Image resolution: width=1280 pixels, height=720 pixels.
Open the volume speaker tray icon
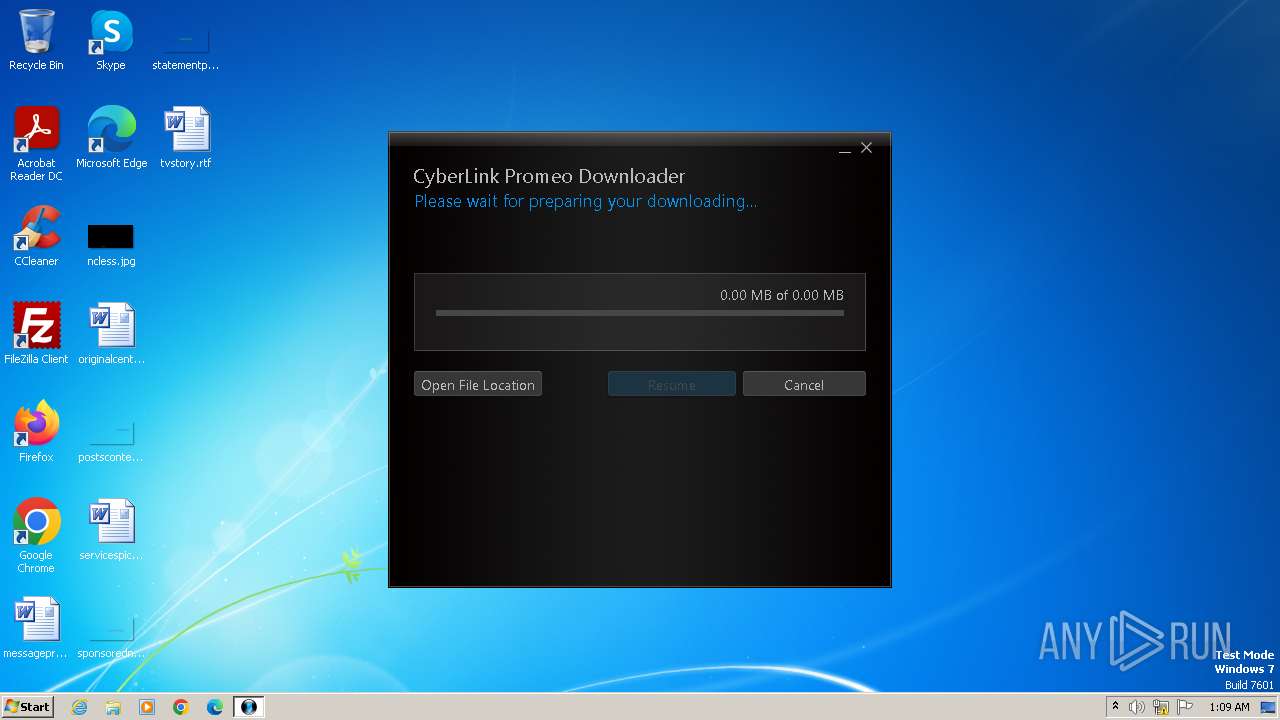pyautogui.click(x=1137, y=707)
